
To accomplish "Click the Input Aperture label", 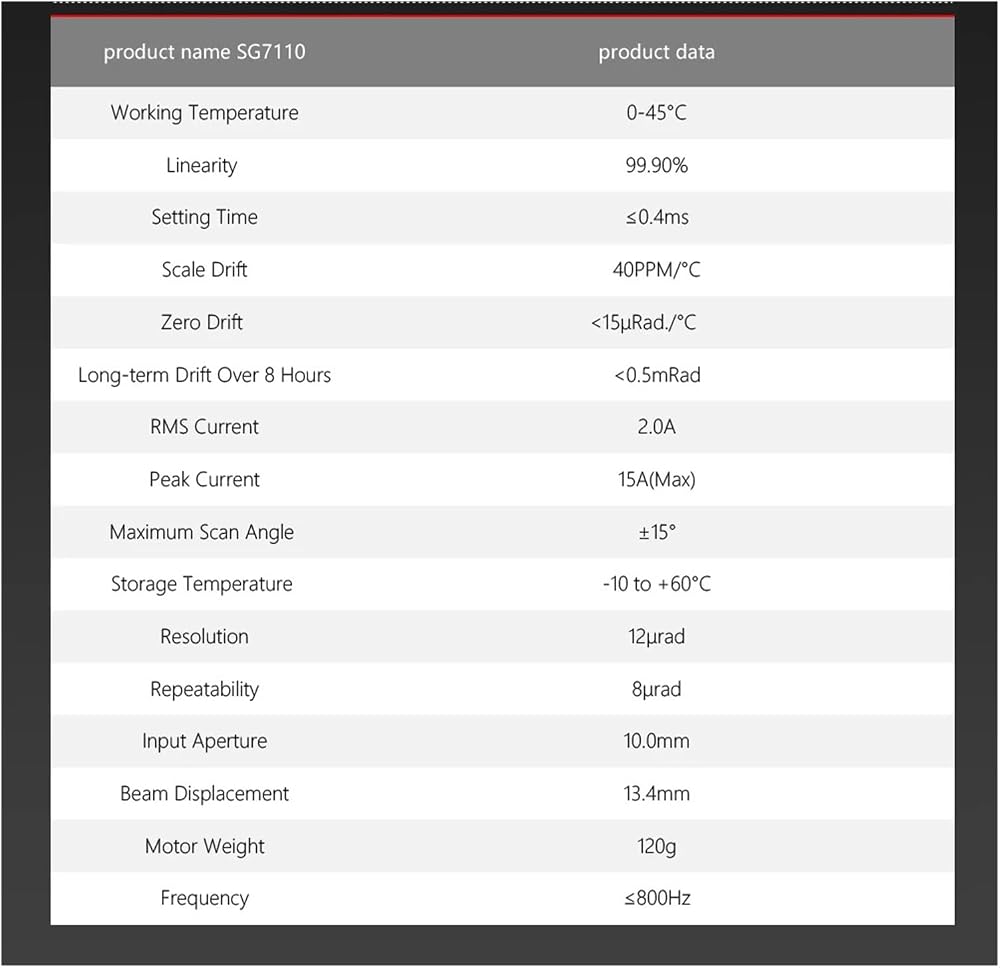I will (x=205, y=742).
